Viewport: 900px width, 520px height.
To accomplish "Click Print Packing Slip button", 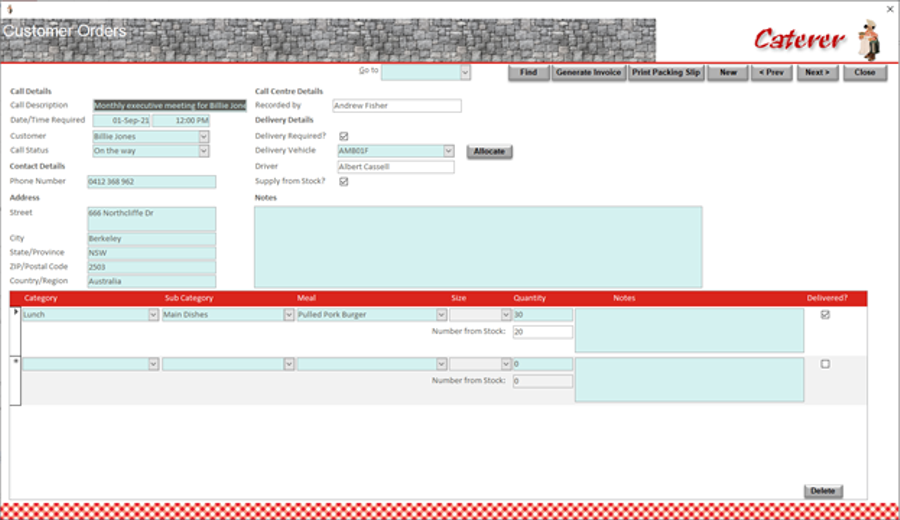I will 666,72.
